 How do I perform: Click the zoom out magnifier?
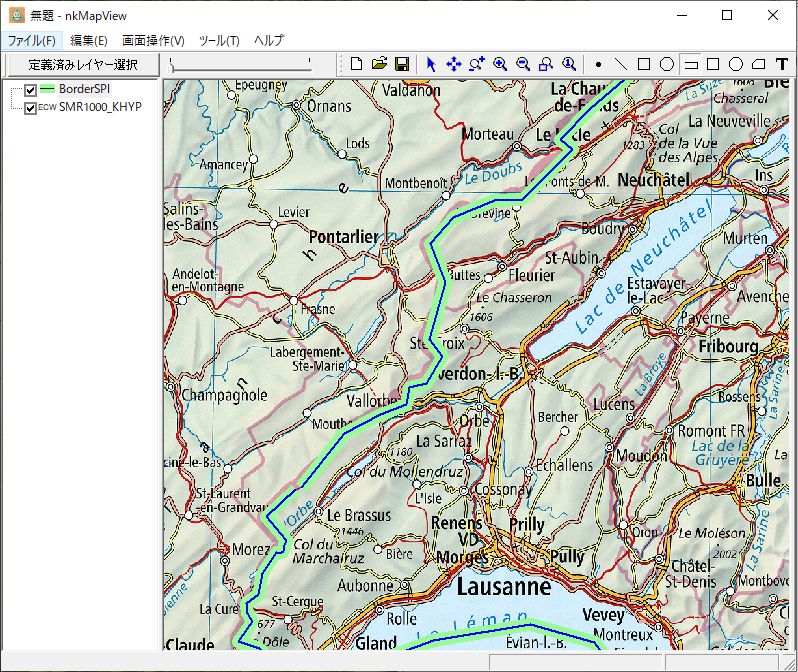(522, 64)
